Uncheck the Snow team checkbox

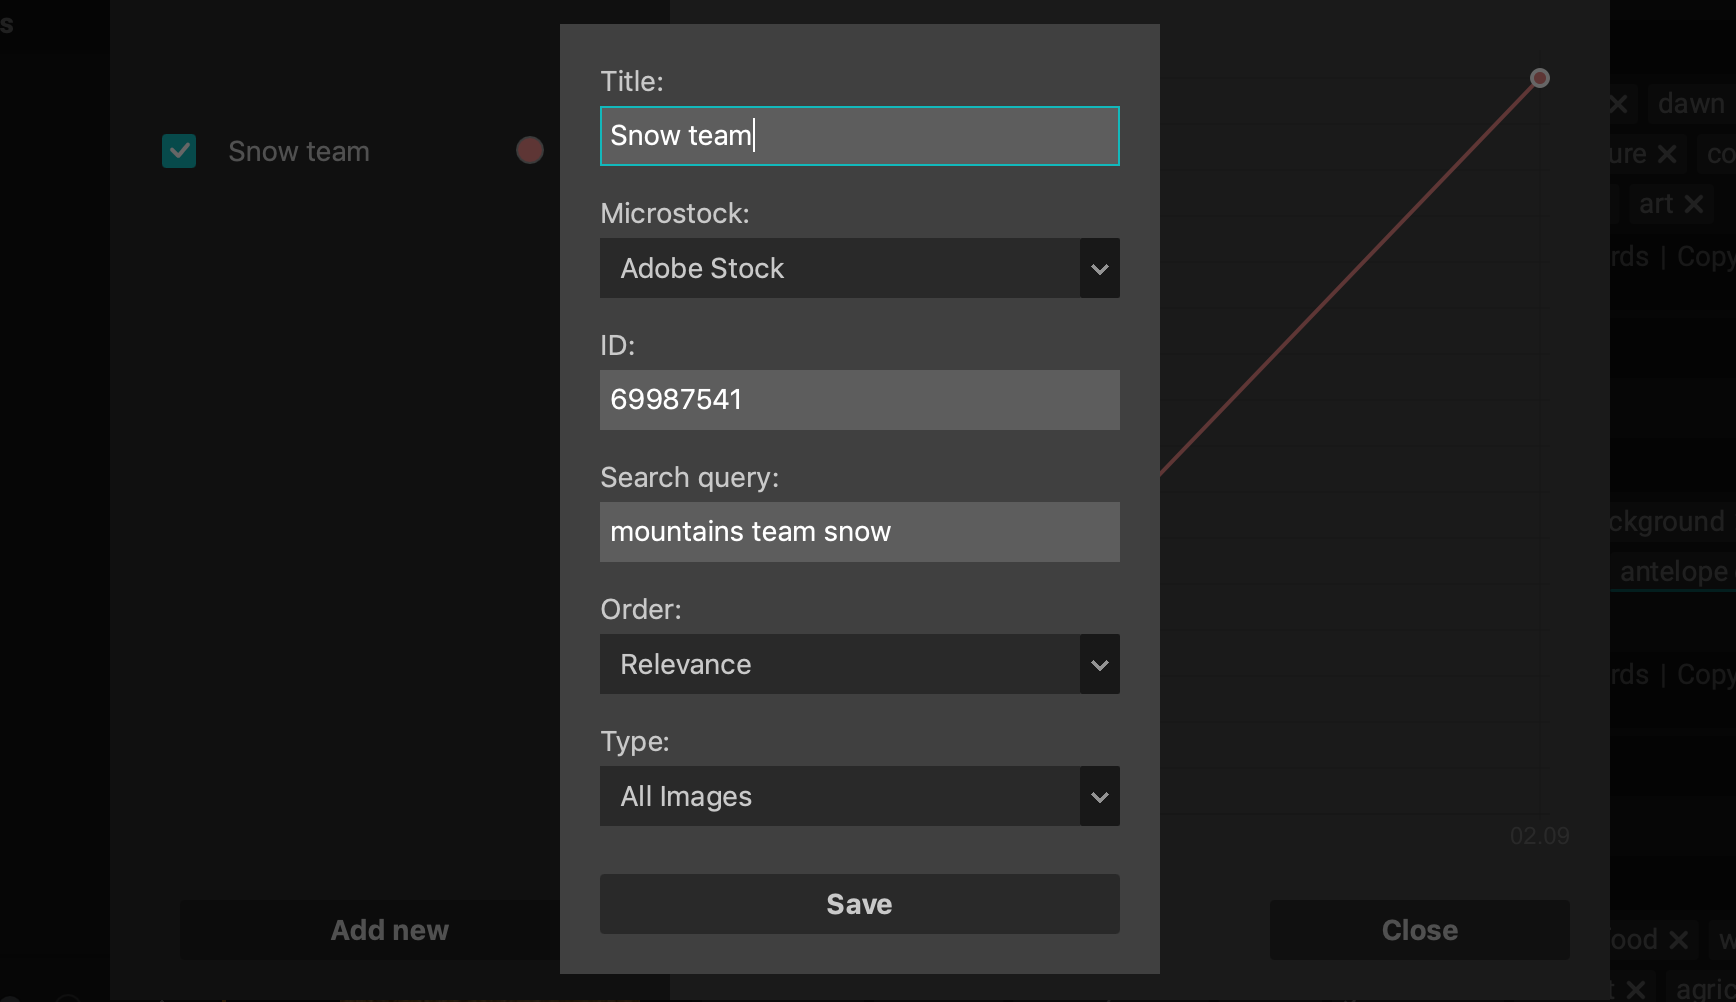click(x=179, y=151)
